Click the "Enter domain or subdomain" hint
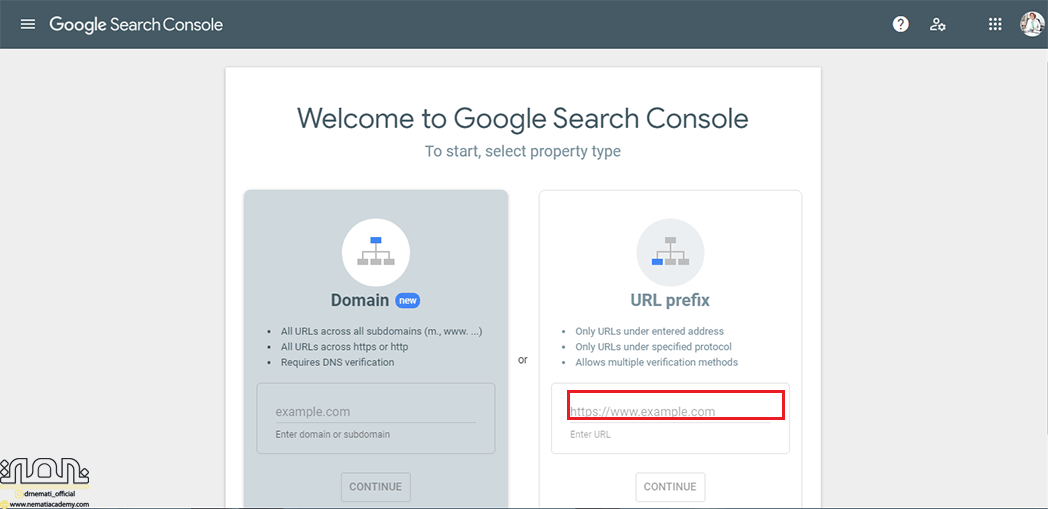 pyautogui.click(x=332, y=434)
